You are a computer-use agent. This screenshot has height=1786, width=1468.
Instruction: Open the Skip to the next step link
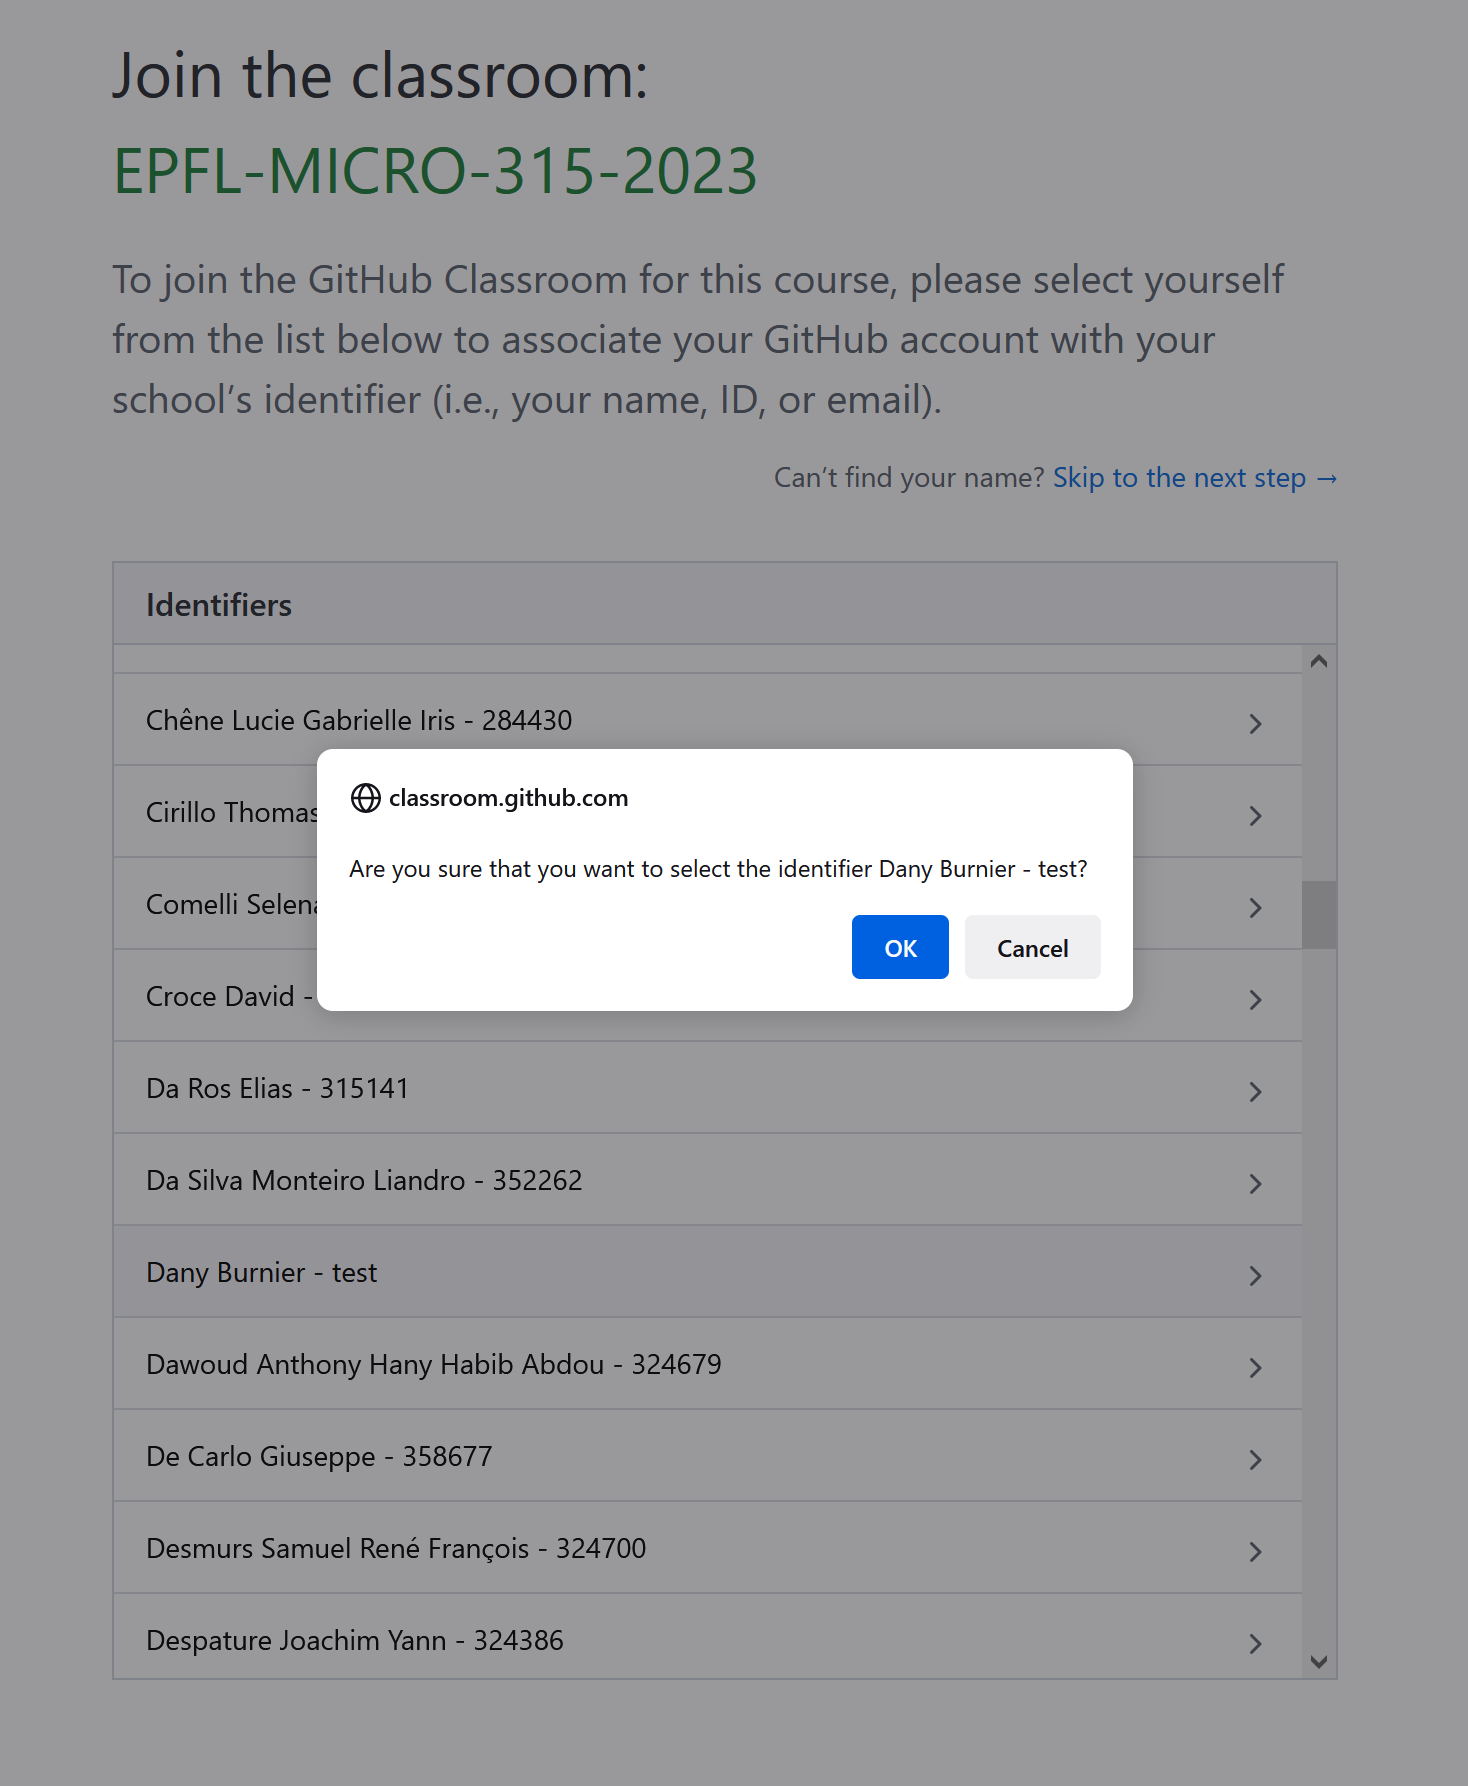(x=1194, y=478)
